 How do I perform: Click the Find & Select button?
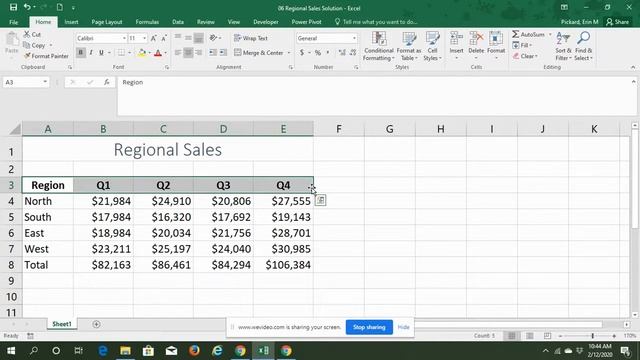click(584, 46)
